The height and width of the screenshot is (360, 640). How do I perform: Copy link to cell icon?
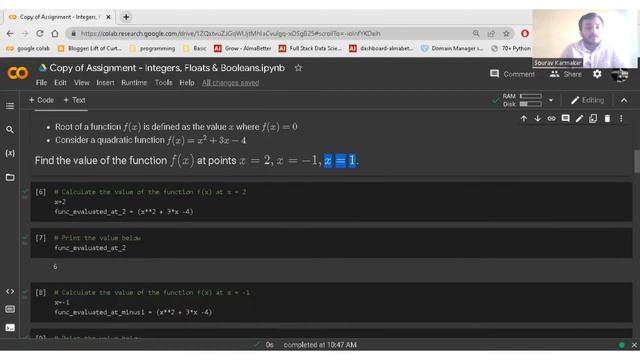point(551,119)
